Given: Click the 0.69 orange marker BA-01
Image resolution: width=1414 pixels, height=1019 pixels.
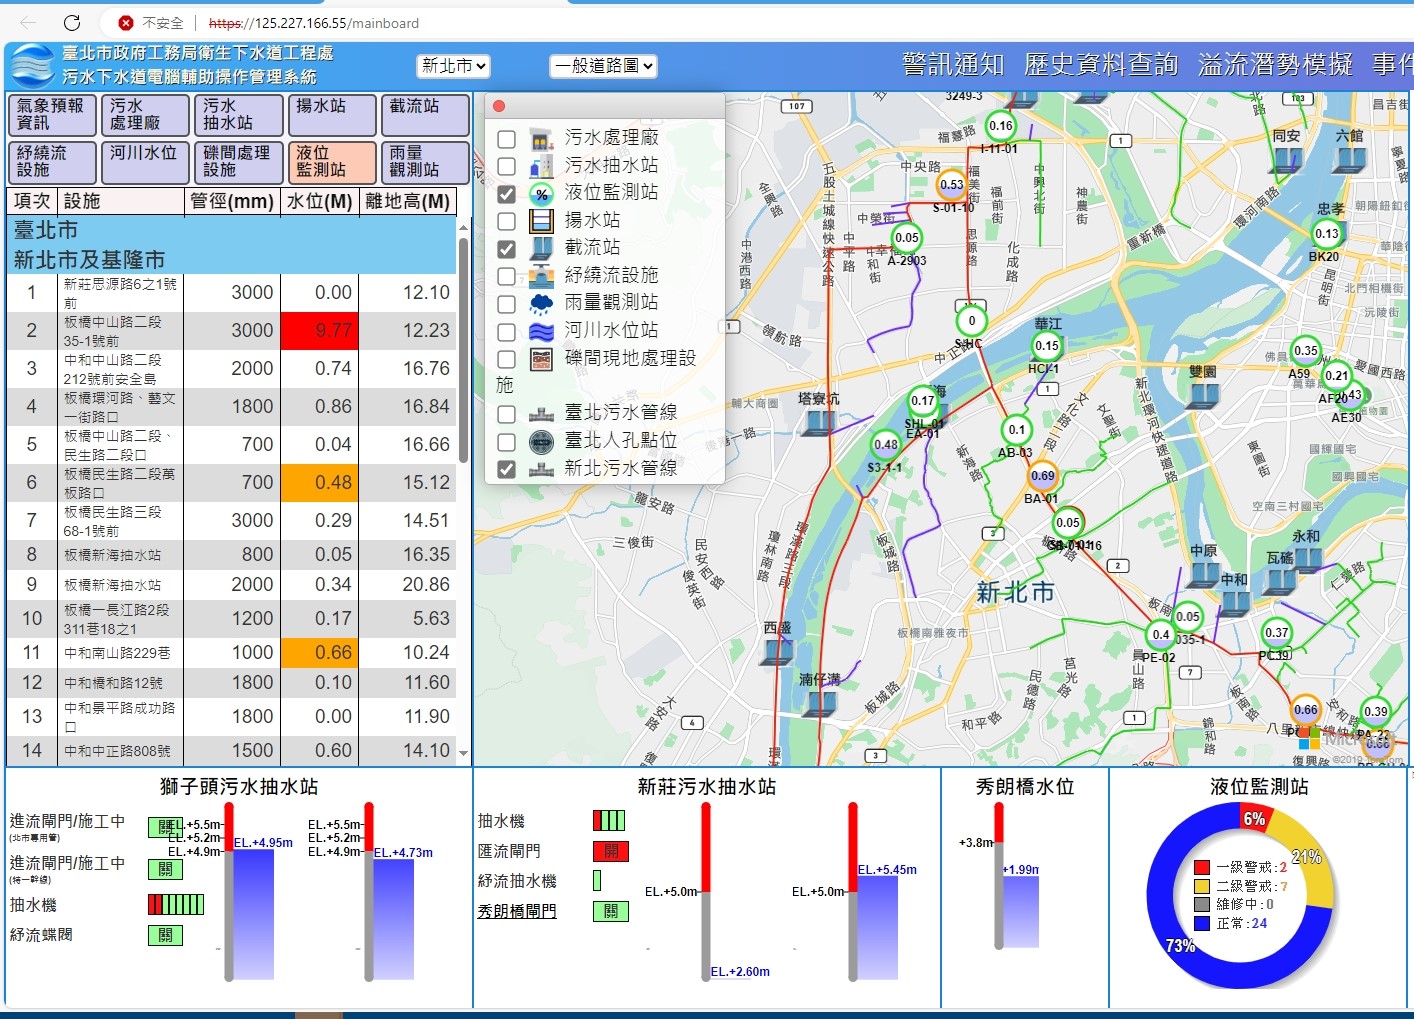Looking at the screenshot, I should tap(1042, 477).
